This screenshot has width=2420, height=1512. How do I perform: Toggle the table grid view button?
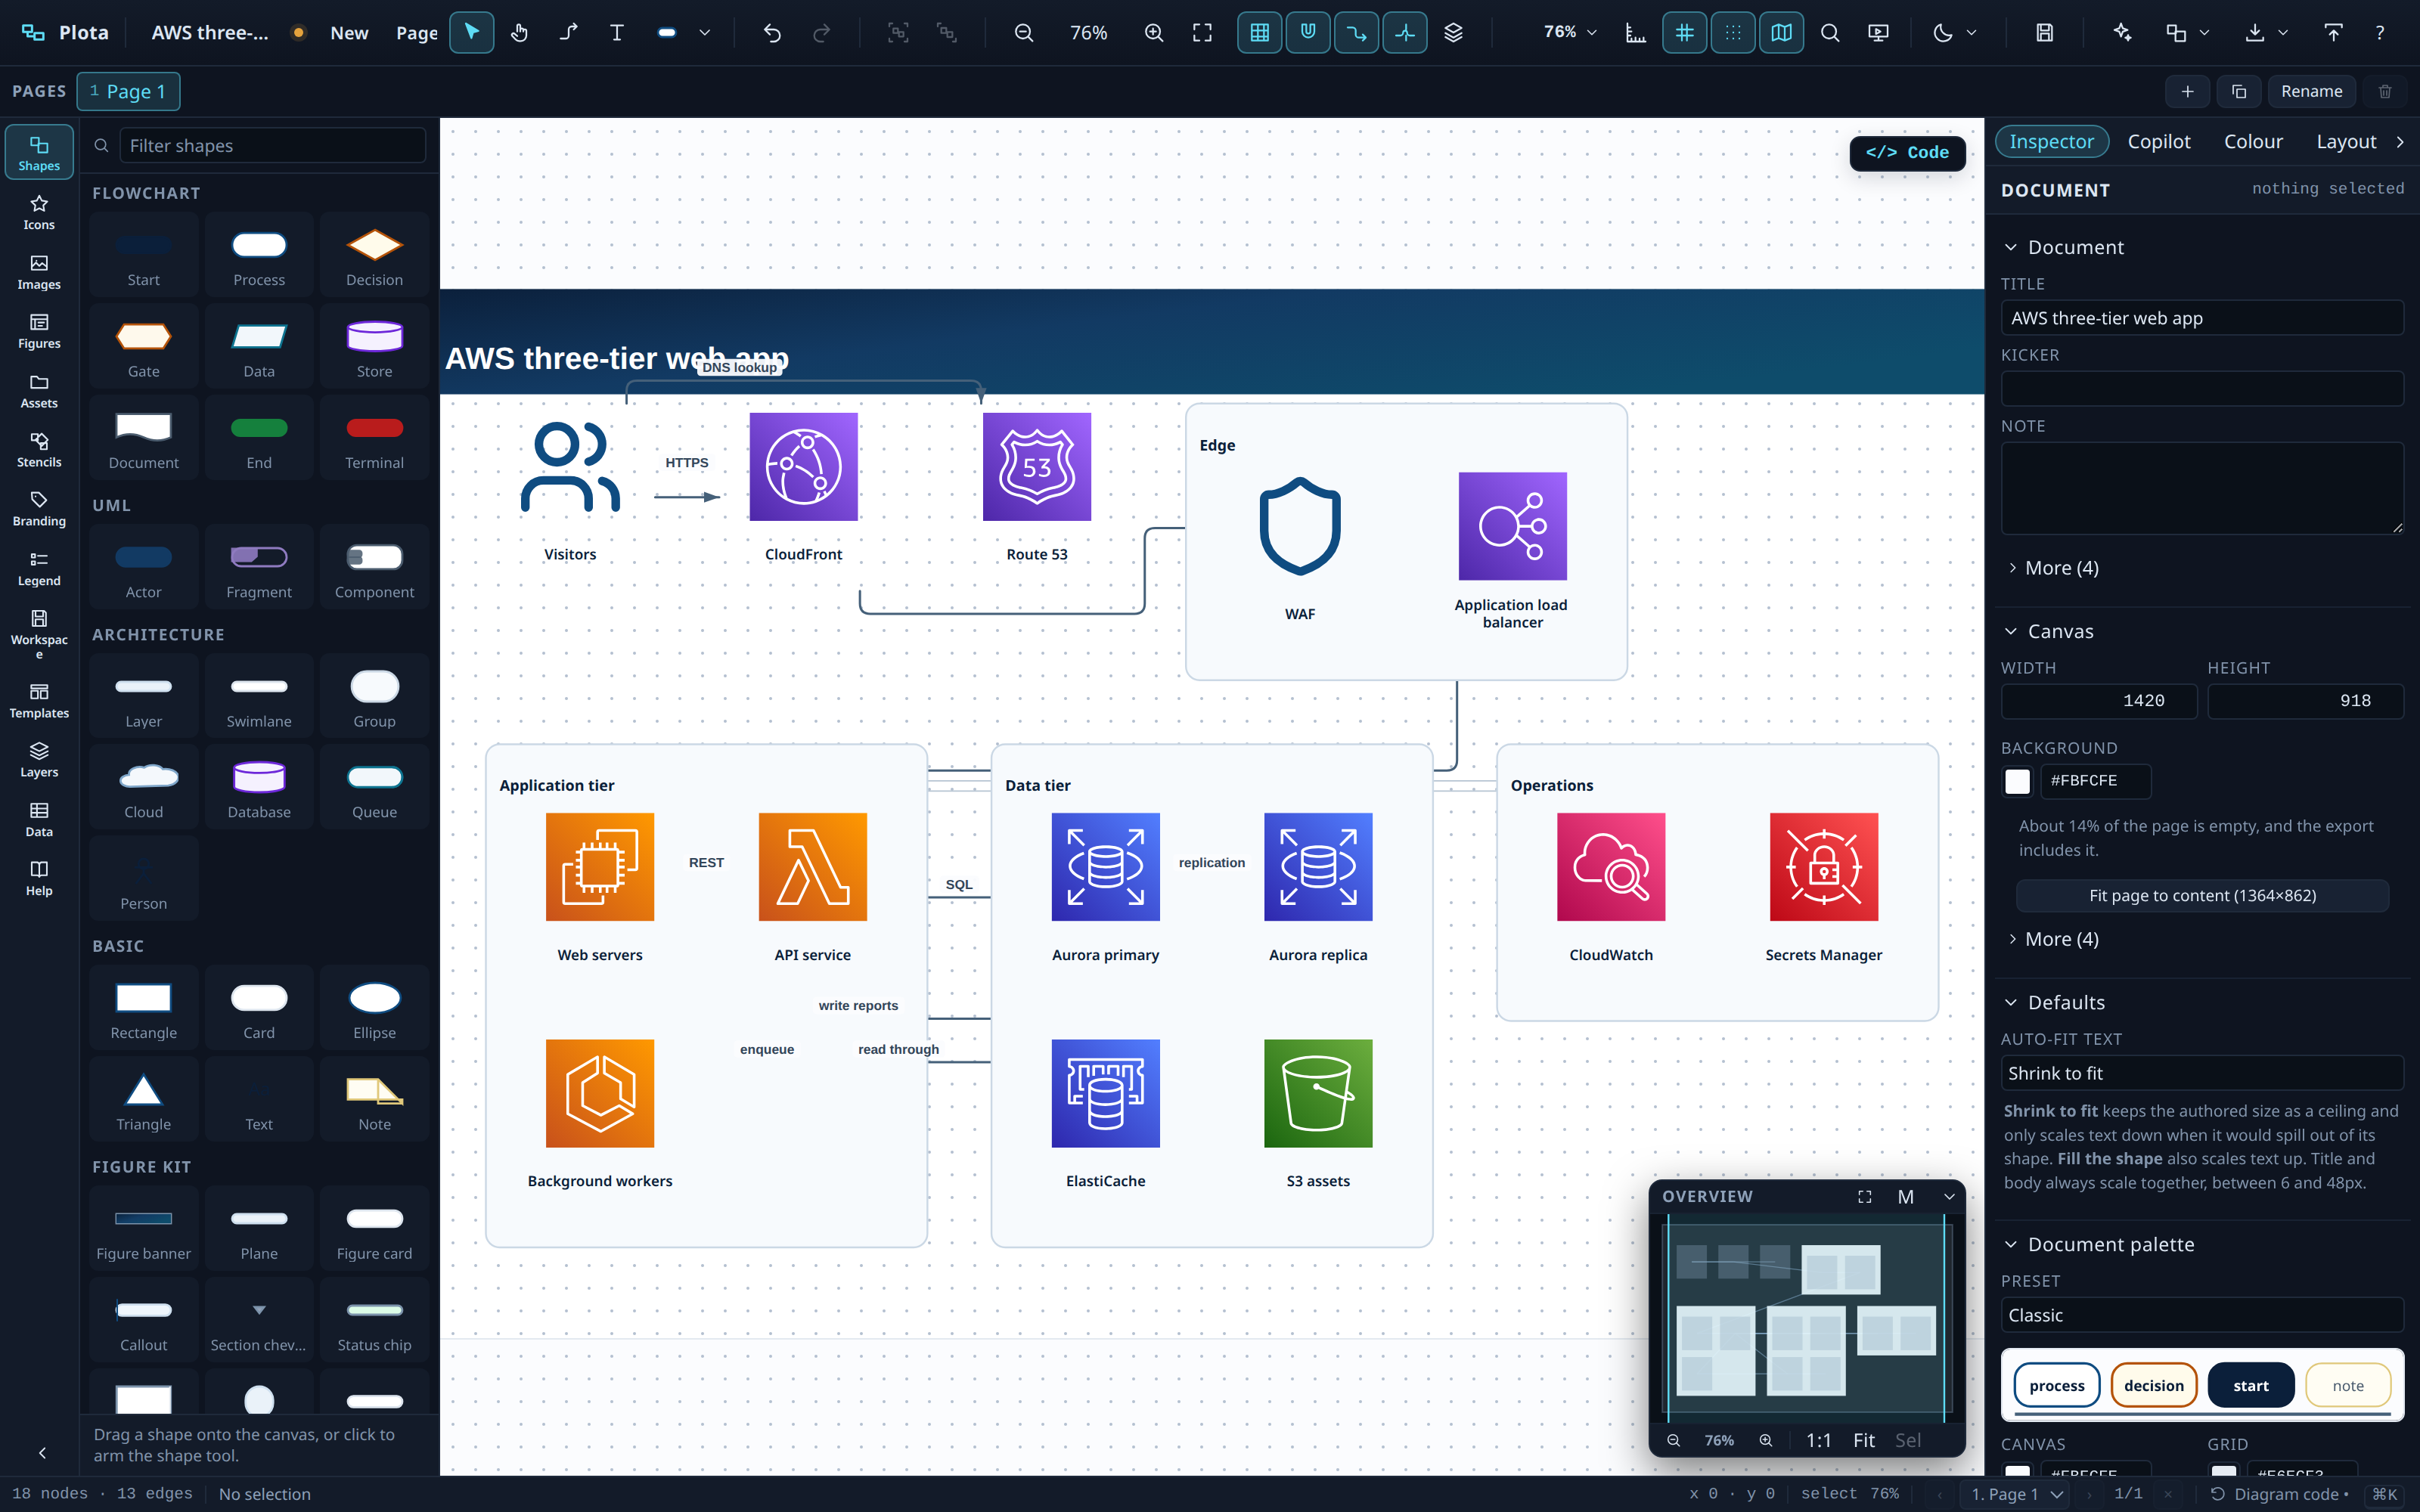click(1260, 33)
